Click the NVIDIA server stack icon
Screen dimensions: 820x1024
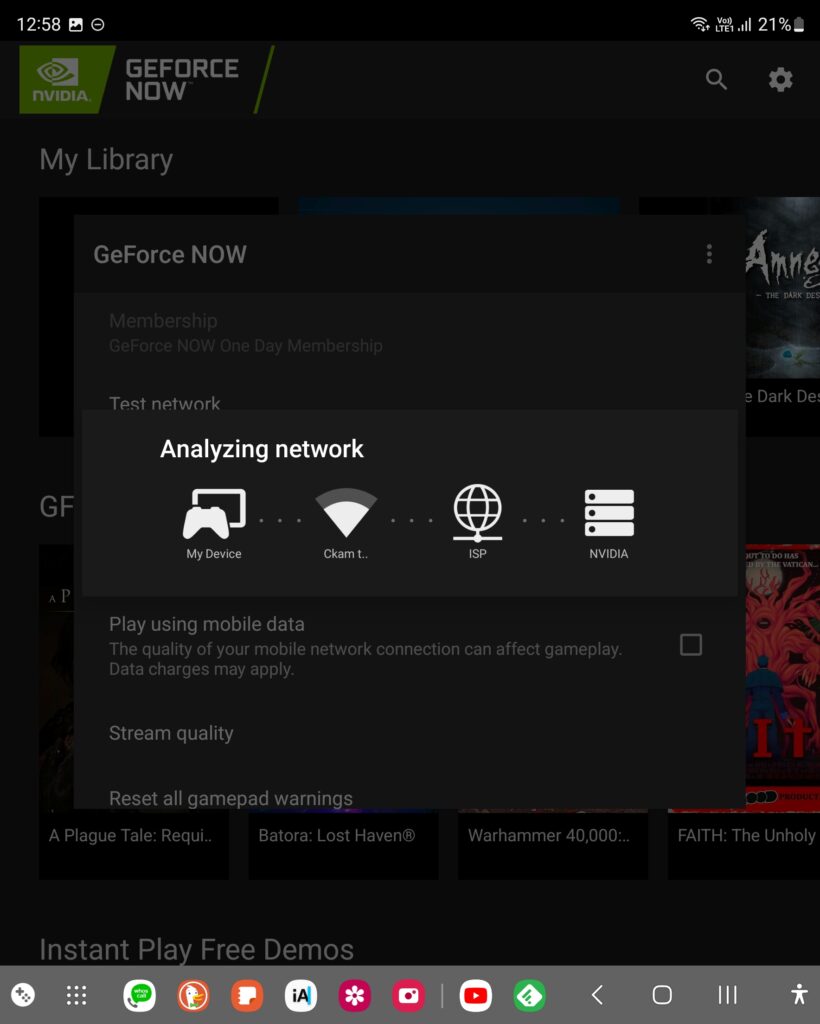(x=609, y=513)
